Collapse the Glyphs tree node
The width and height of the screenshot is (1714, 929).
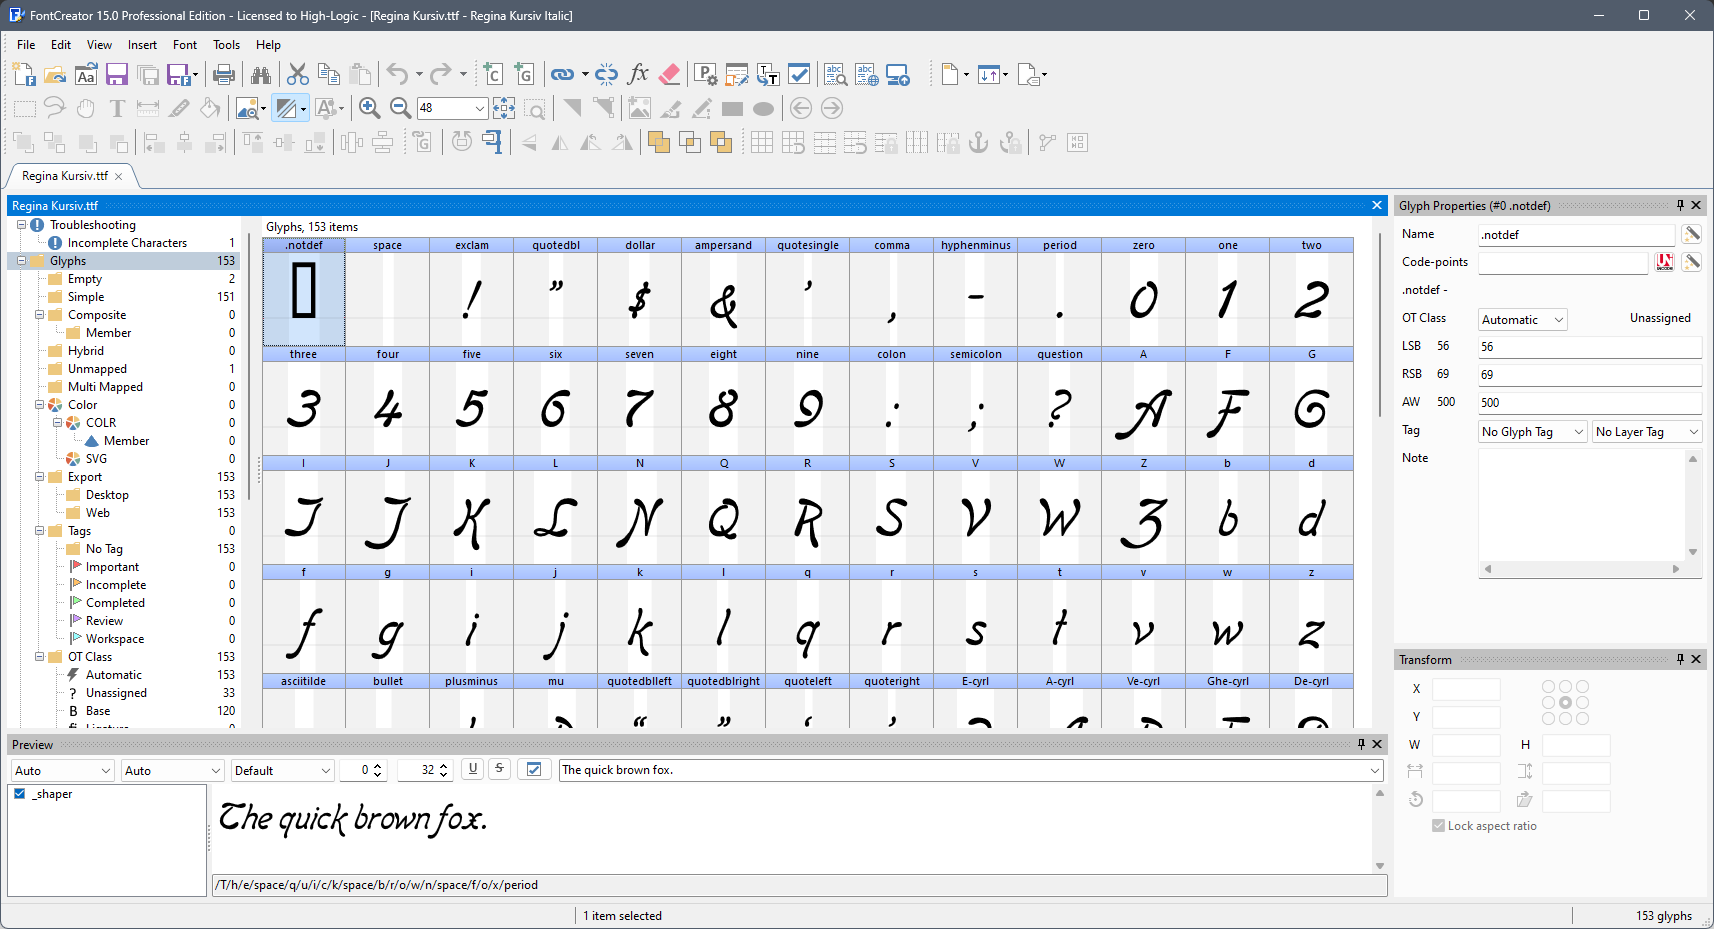coord(21,260)
